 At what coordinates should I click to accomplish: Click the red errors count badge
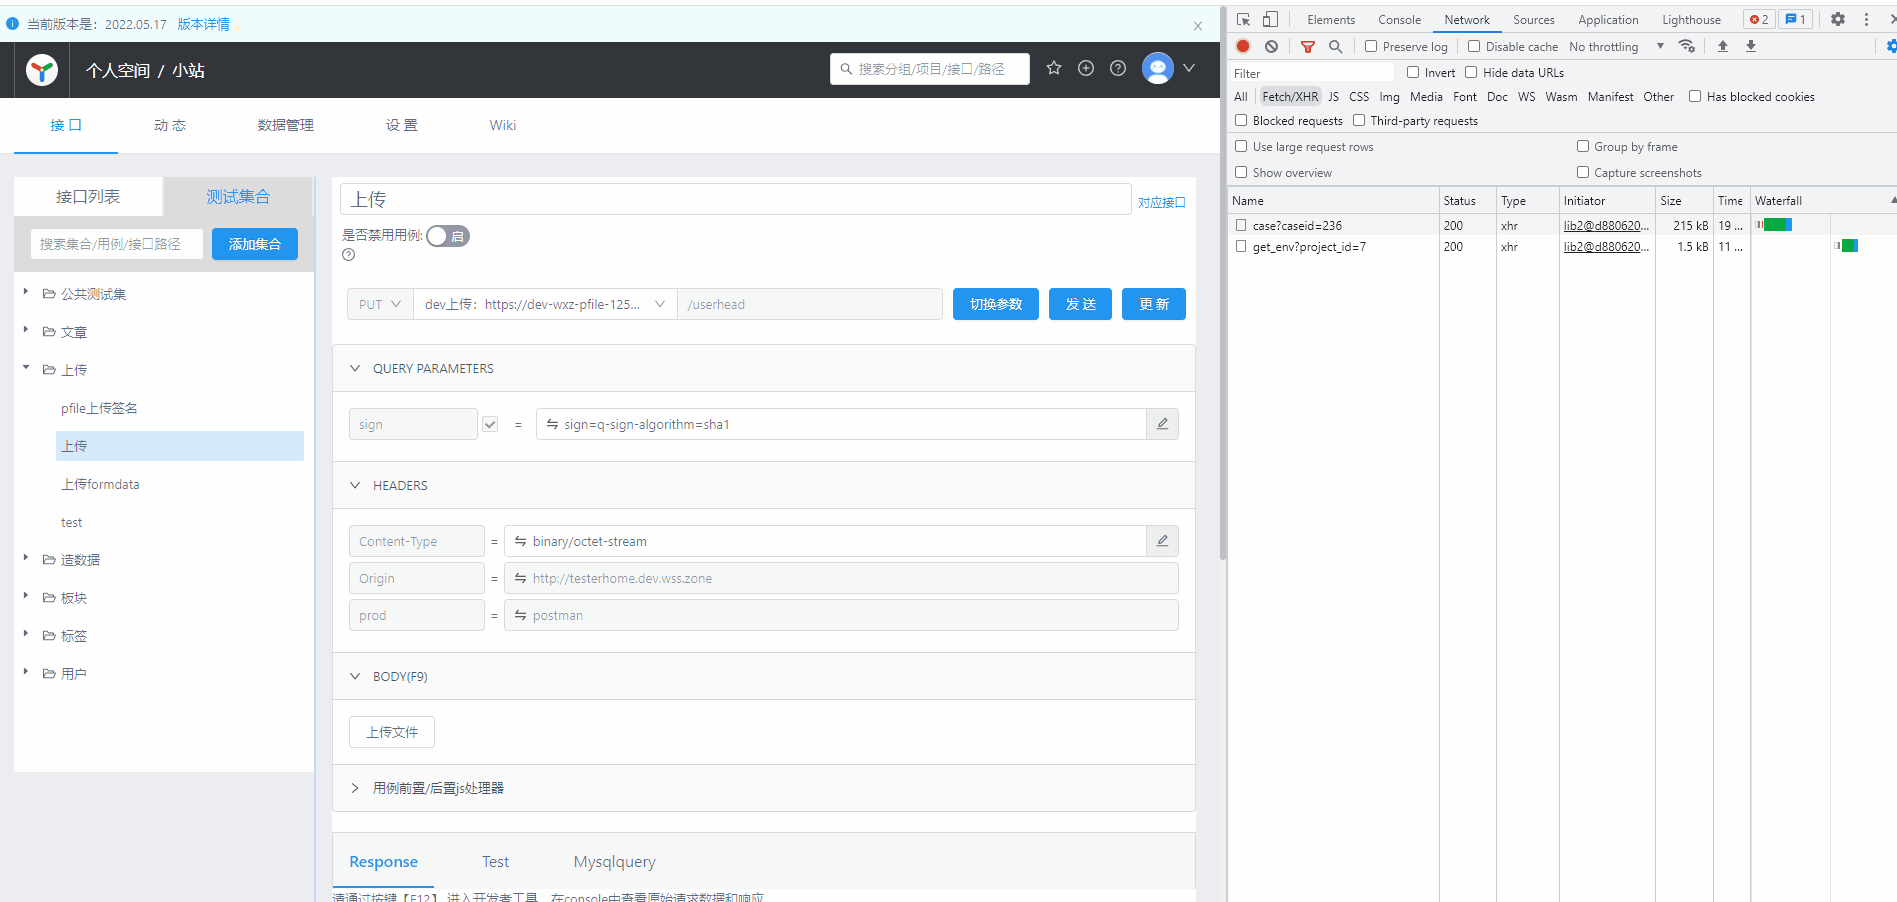pos(1759,19)
